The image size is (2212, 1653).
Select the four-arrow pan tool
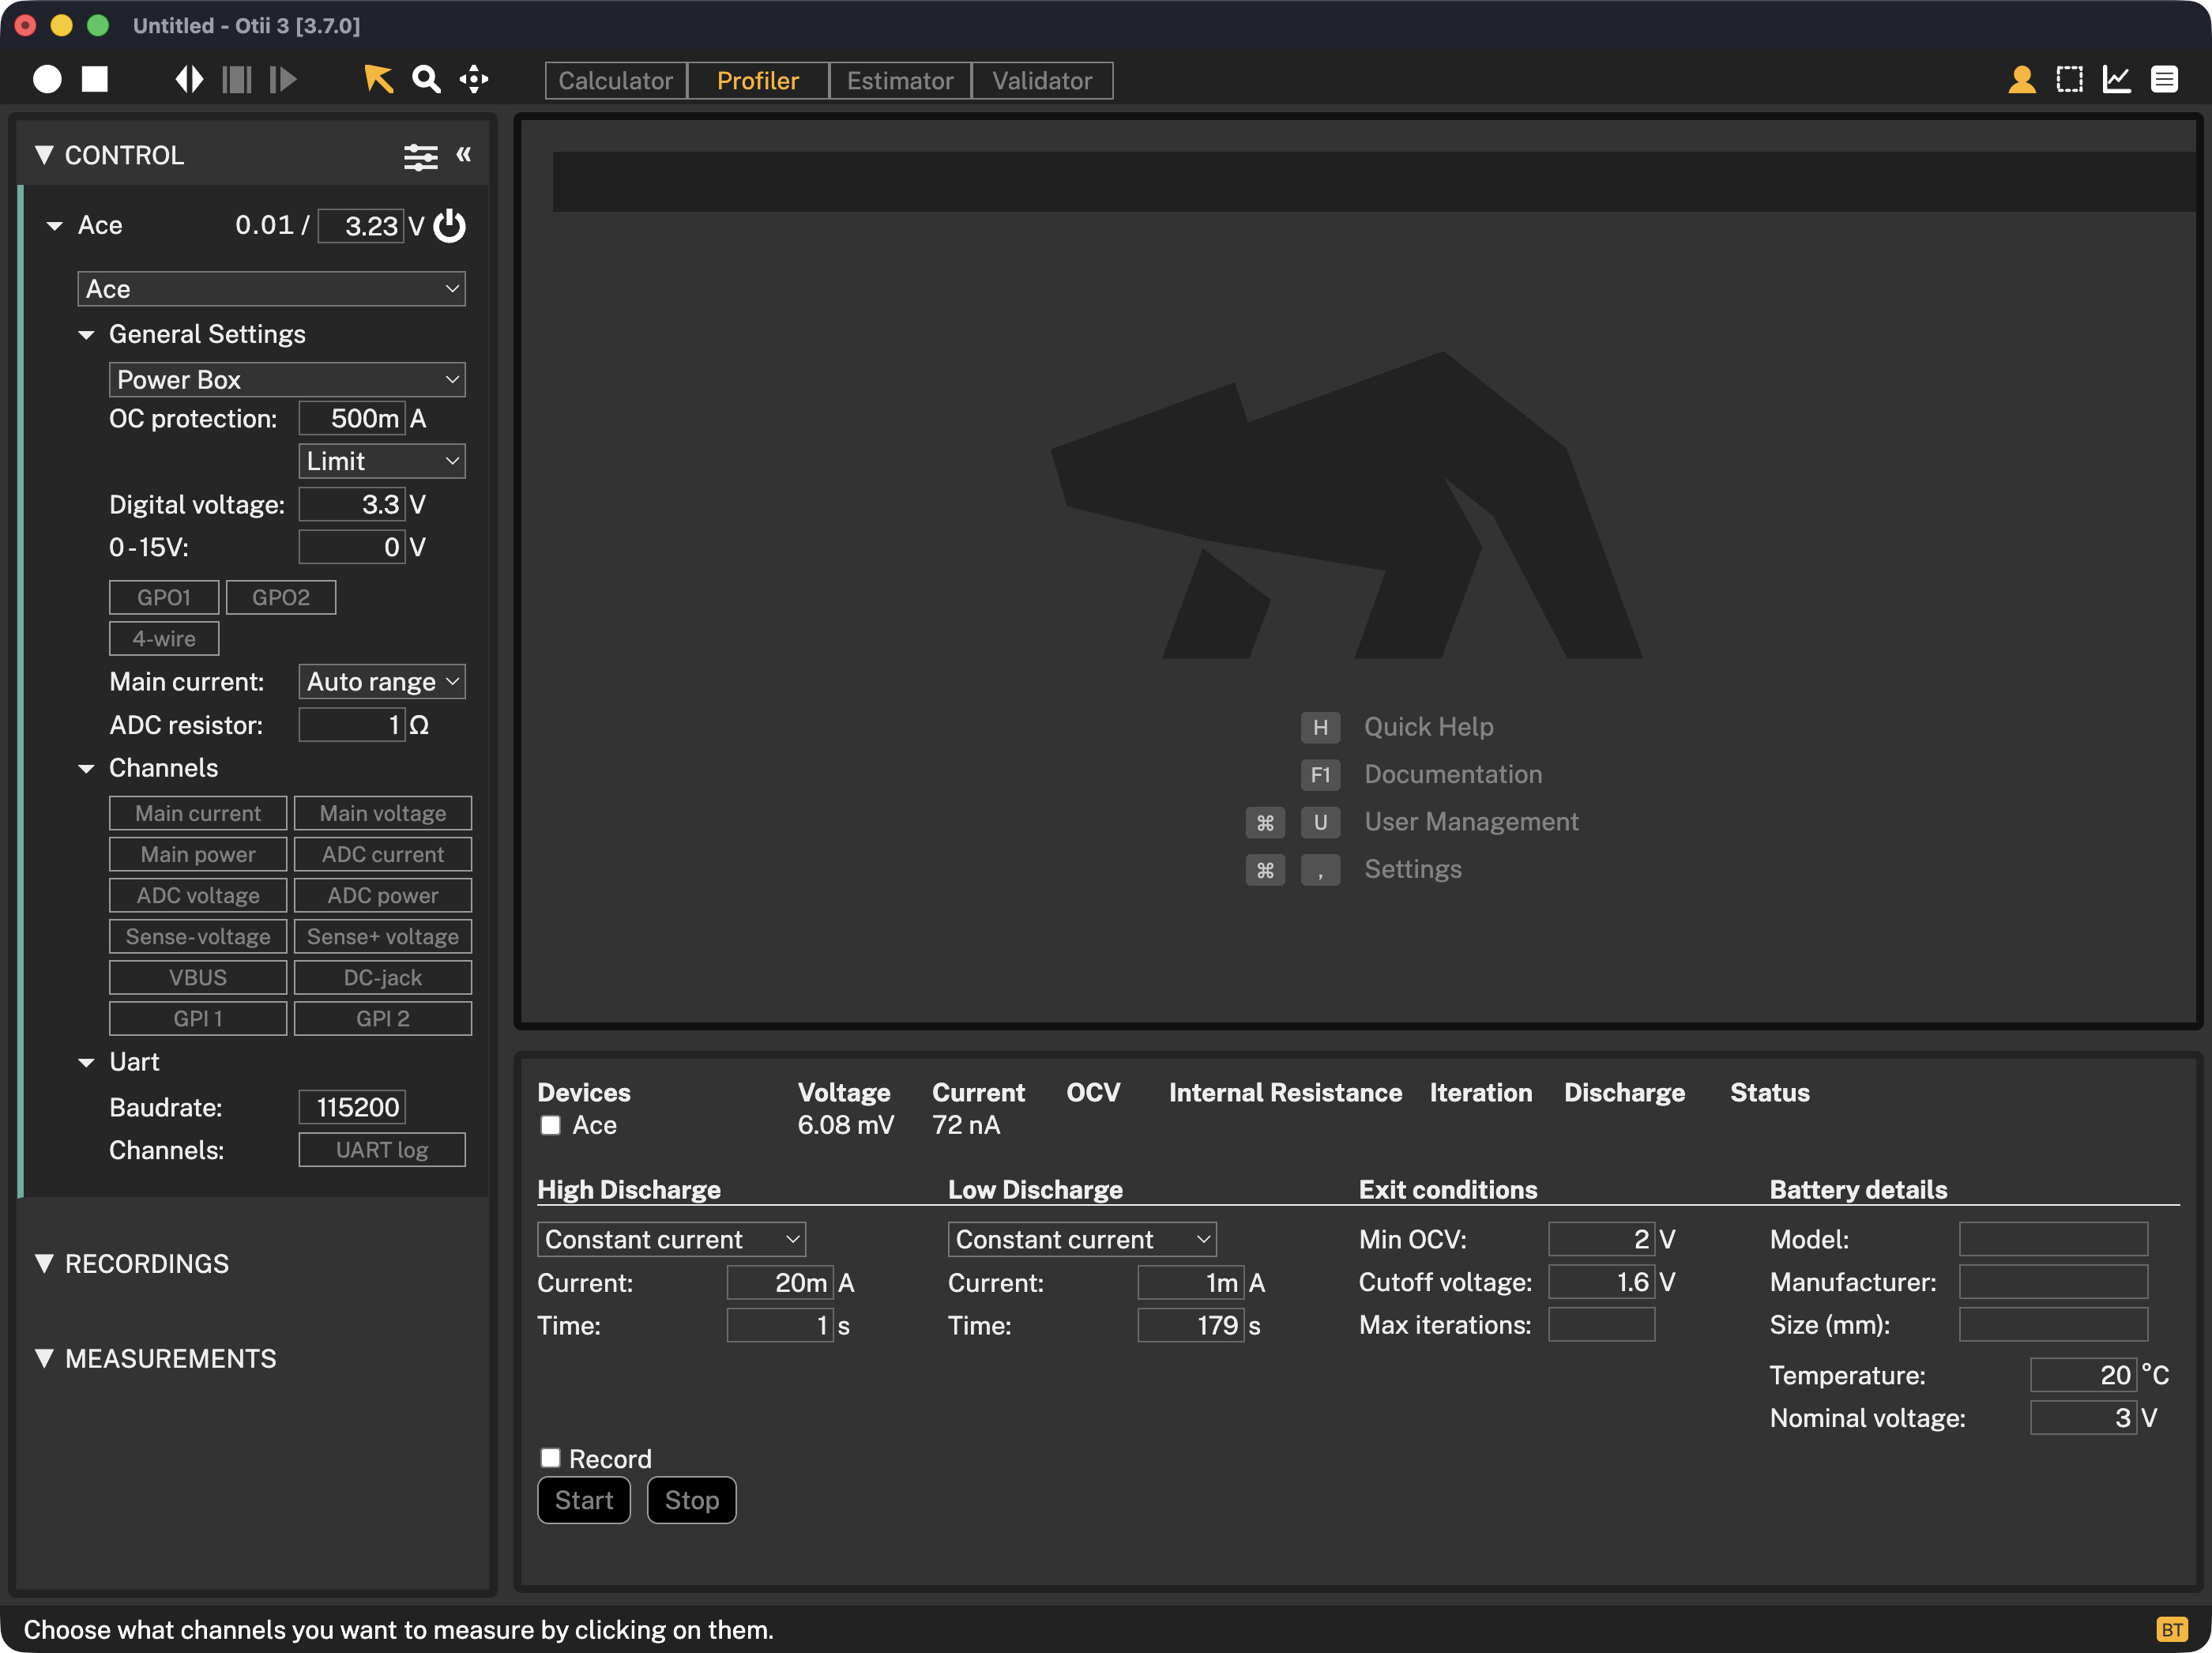coord(474,79)
